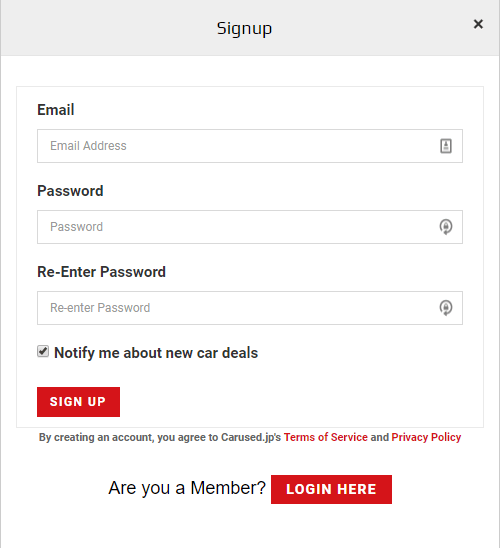Click the bold 'Password' field label

(70, 191)
